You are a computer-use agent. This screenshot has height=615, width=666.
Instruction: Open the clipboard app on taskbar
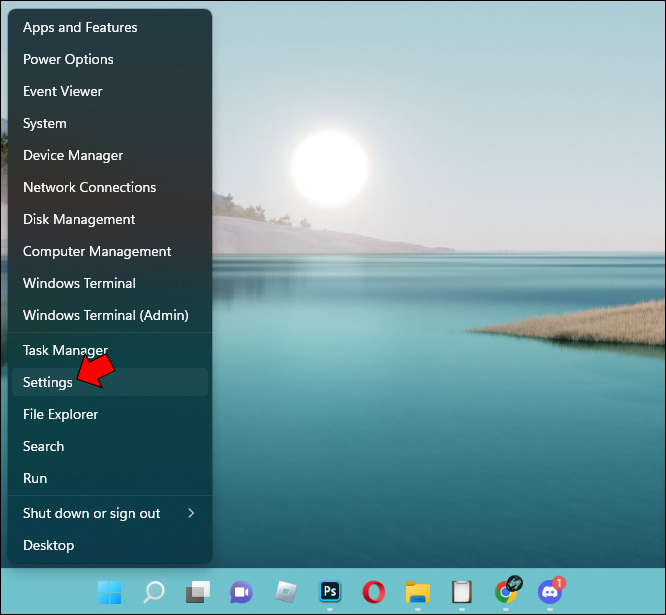tap(461, 592)
